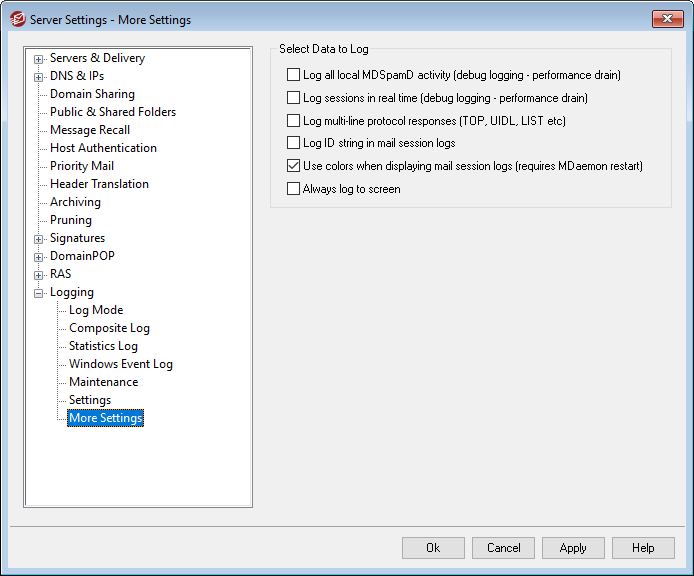
Task: Open Help for this dialog
Action: click(x=643, y=548)
